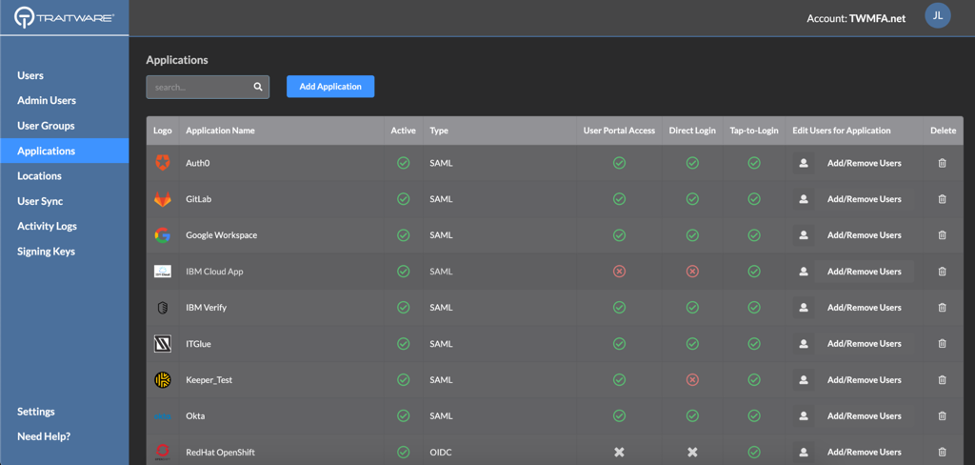
Task: Click Add/Remove Users for Google Workspace
Action: [864, 235]
